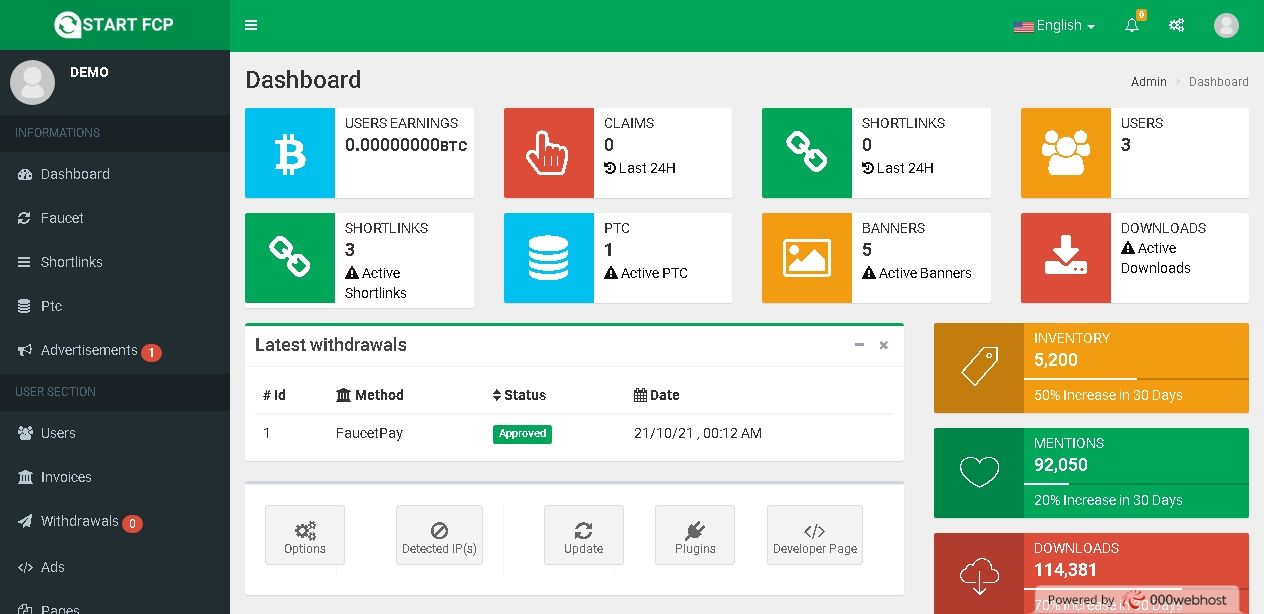
Task: Click the tag icon on Inventory box
Action: click(x=979, y=368)
